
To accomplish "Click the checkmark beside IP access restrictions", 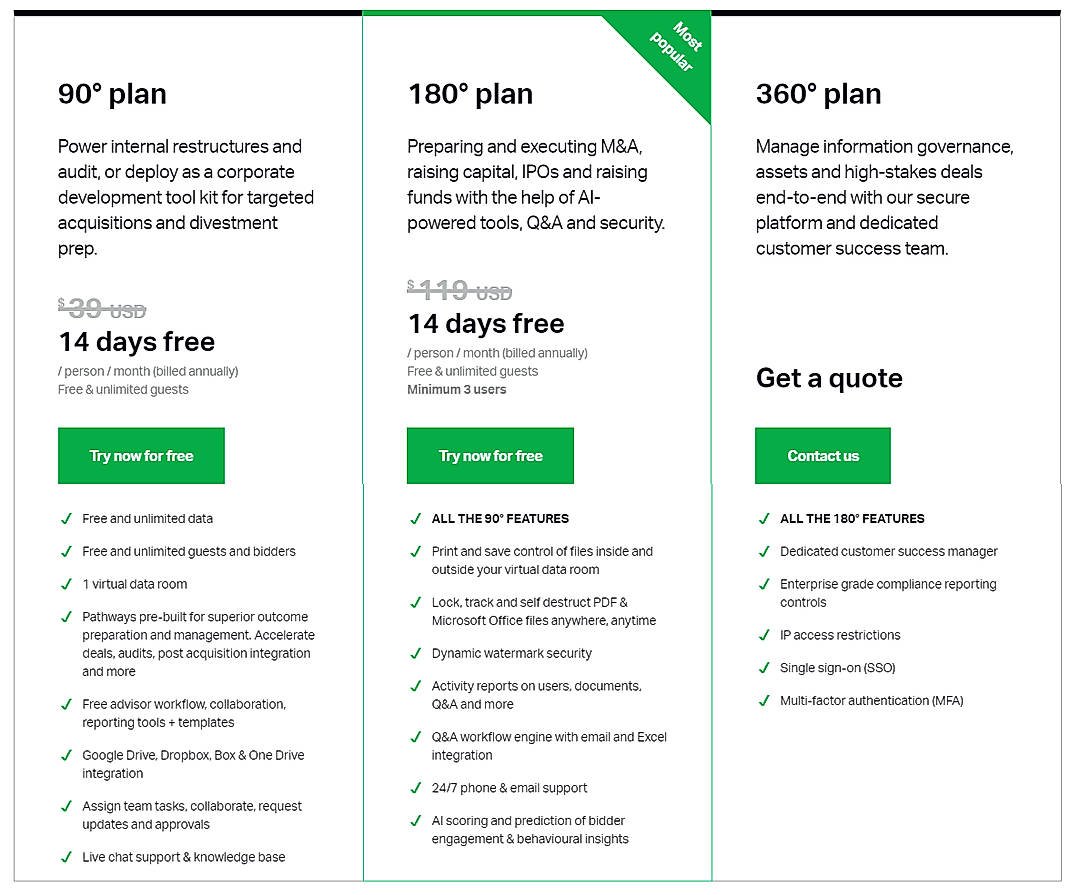I will point(764,634).
